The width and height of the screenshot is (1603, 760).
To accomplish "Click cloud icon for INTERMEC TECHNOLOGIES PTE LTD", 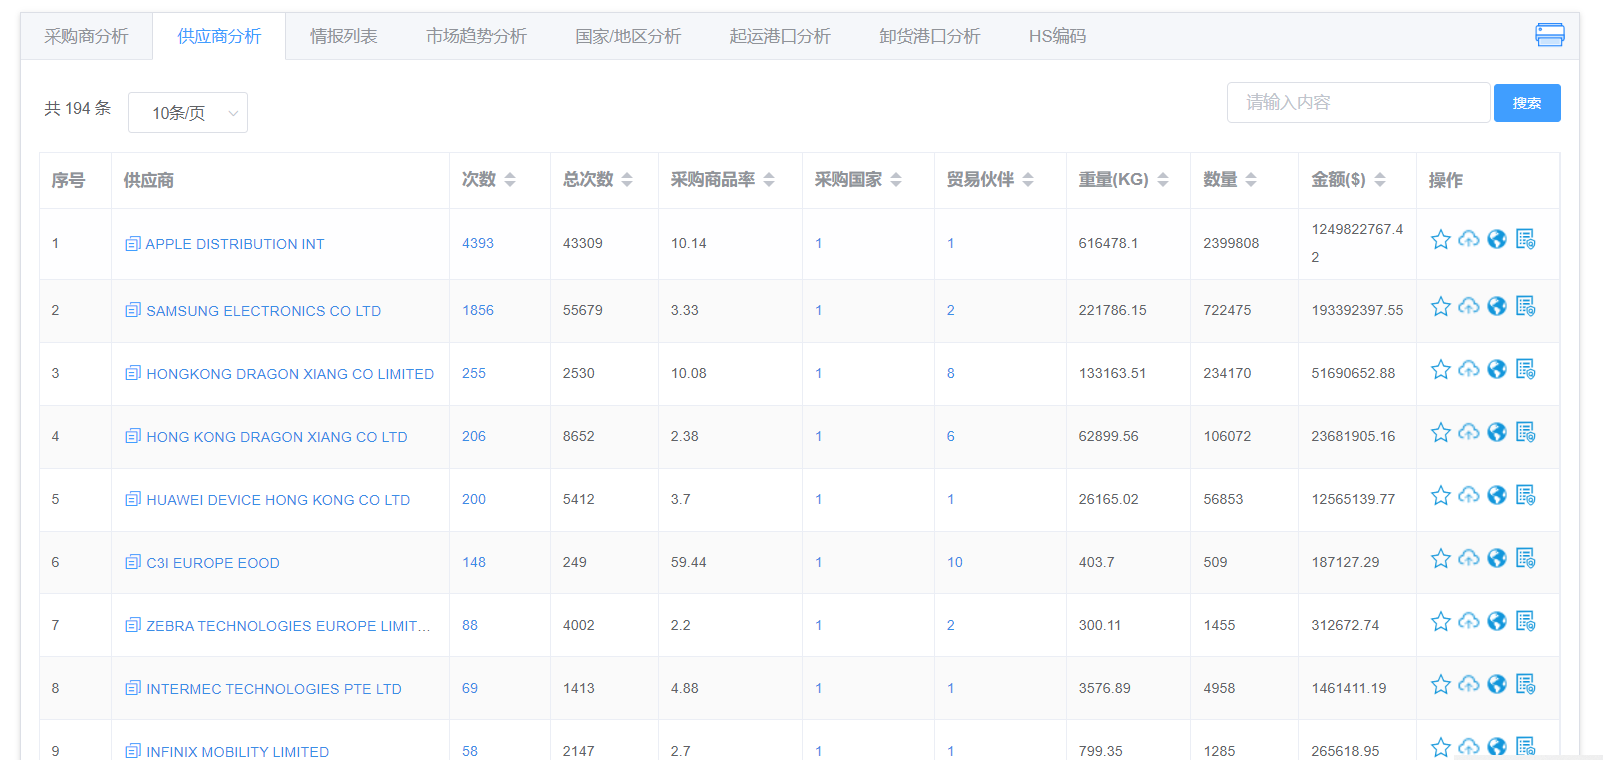I will tap(1468, 684).
